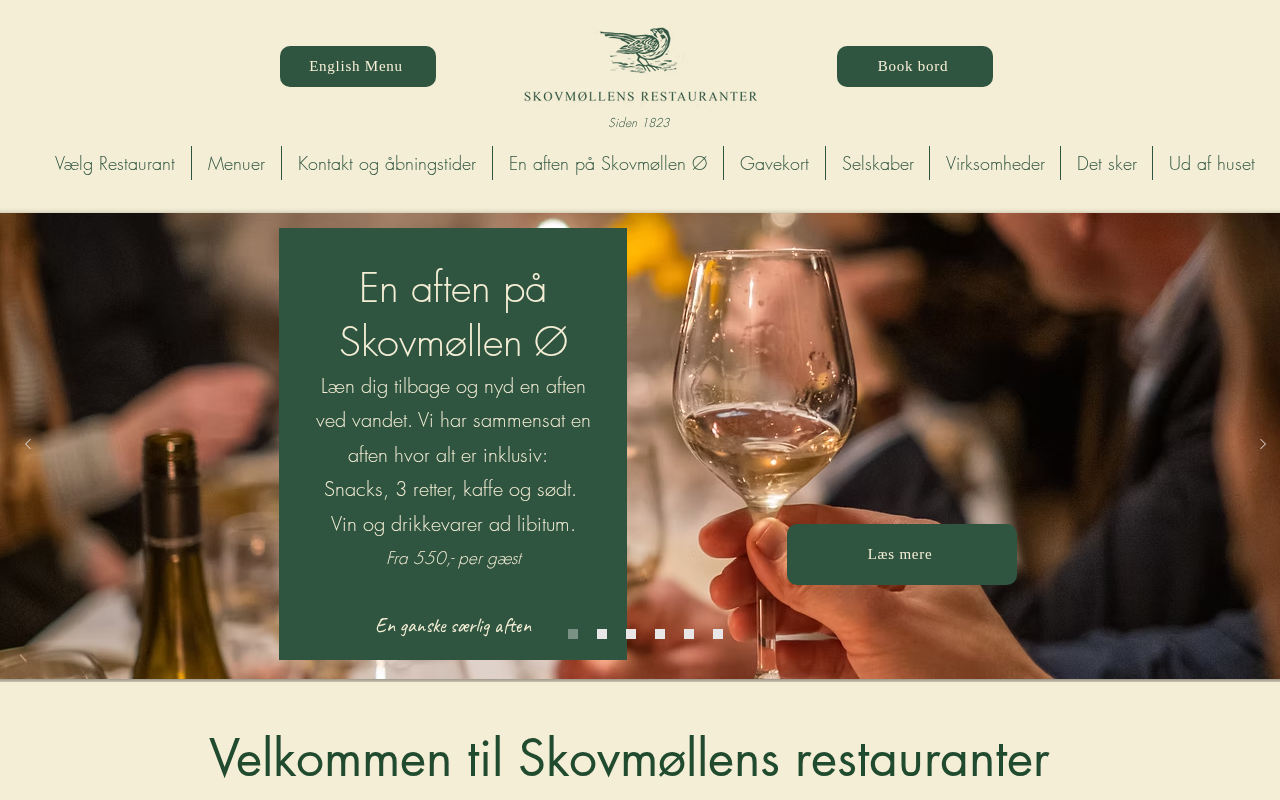Viewport: 1280px width, 800px height.
Task: Click the Book bord button
Action: pos(915,66)
